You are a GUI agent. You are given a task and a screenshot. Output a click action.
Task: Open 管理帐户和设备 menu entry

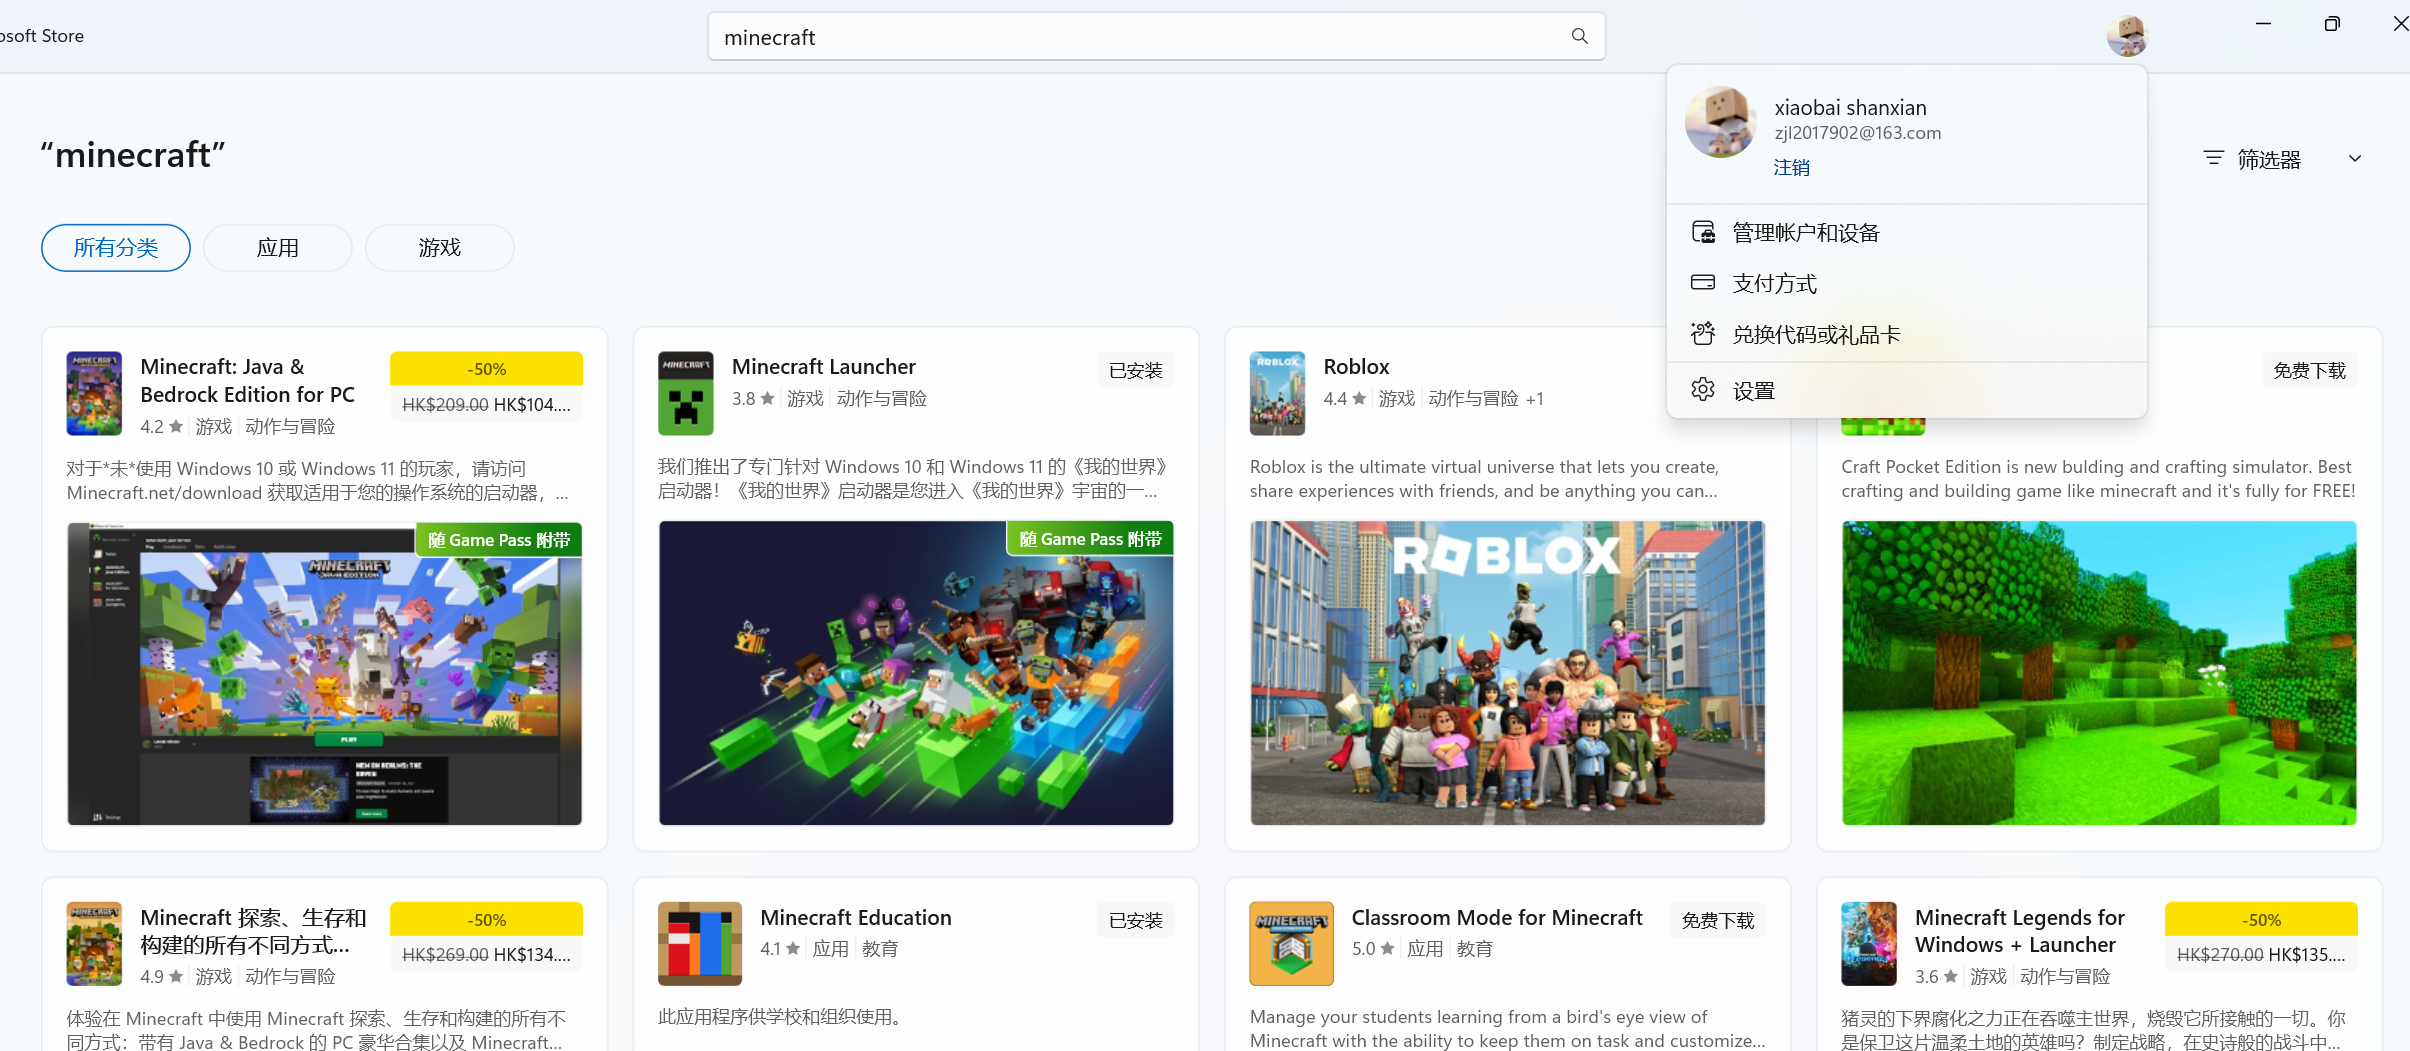pyautogui.click(x=1907, y=232)
